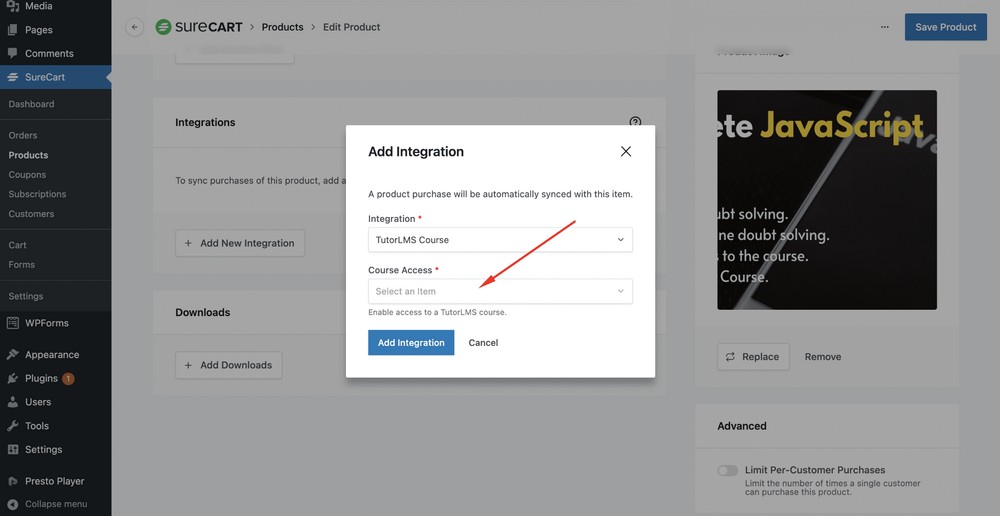The height and width of the screenshot is (516, 1000).
Task: Toggle Limit Per-Customer Purchases switch
Action: (727, 470)
